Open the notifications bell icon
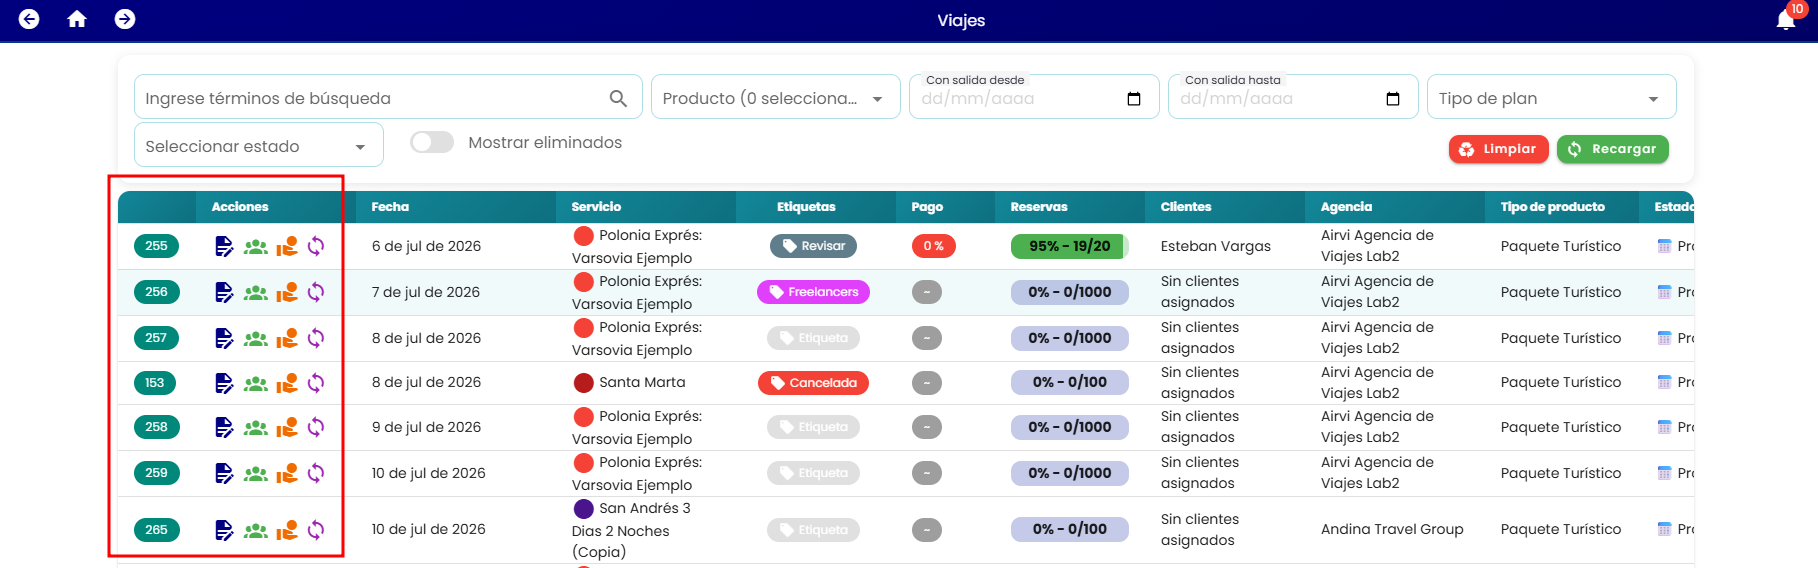 click(x=1786, y=19)
